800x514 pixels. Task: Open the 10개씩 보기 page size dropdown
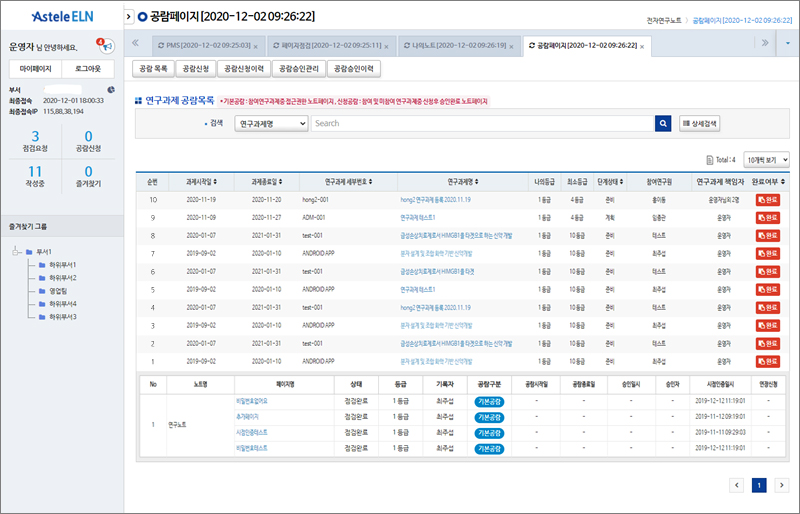click(767, 159)
